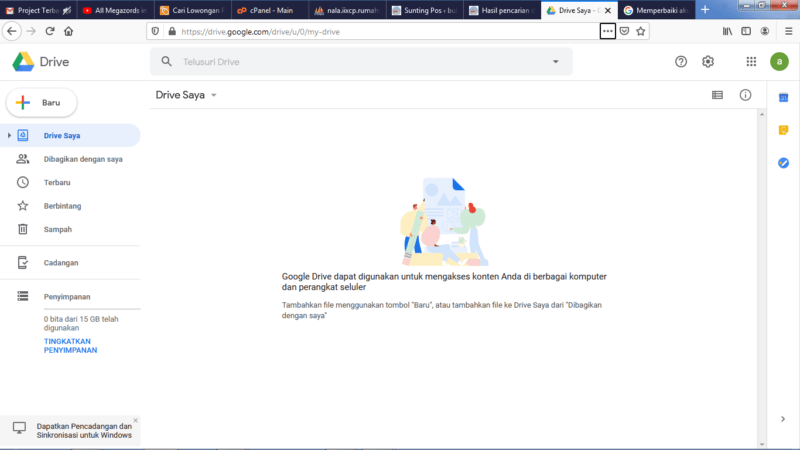The height and width of the screenshot is (450, 800).
Task: Show details info icon
Action: pyautogui.click(x=745, y=95)
